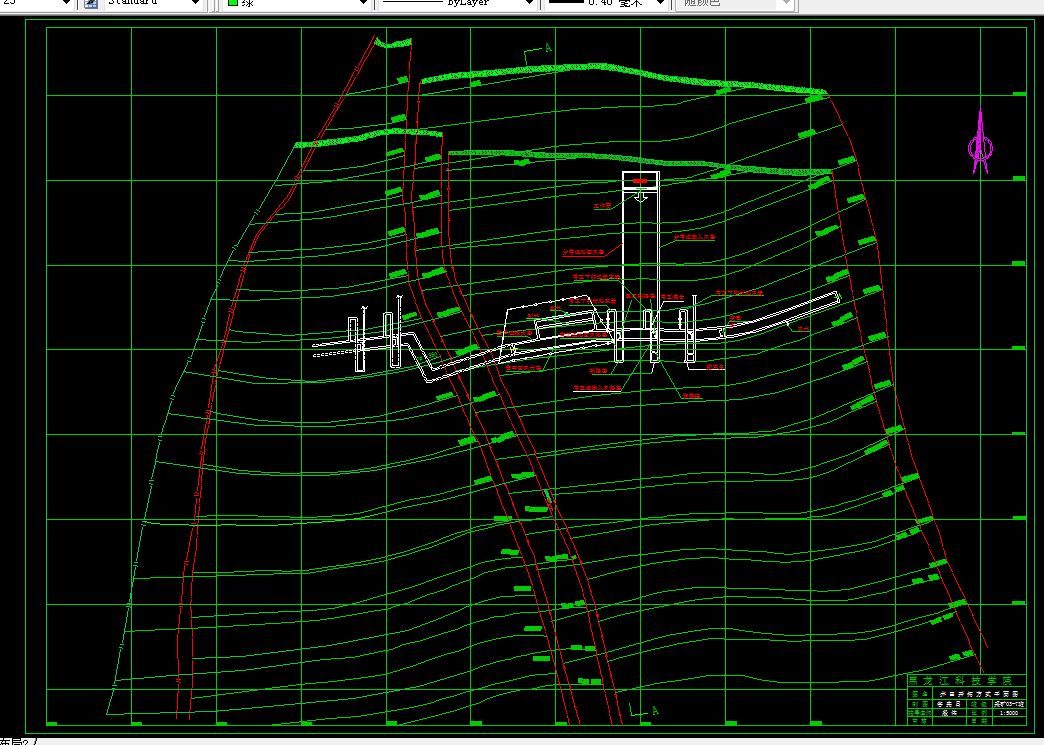Select the section marker A at top

[x=547, y=48]
